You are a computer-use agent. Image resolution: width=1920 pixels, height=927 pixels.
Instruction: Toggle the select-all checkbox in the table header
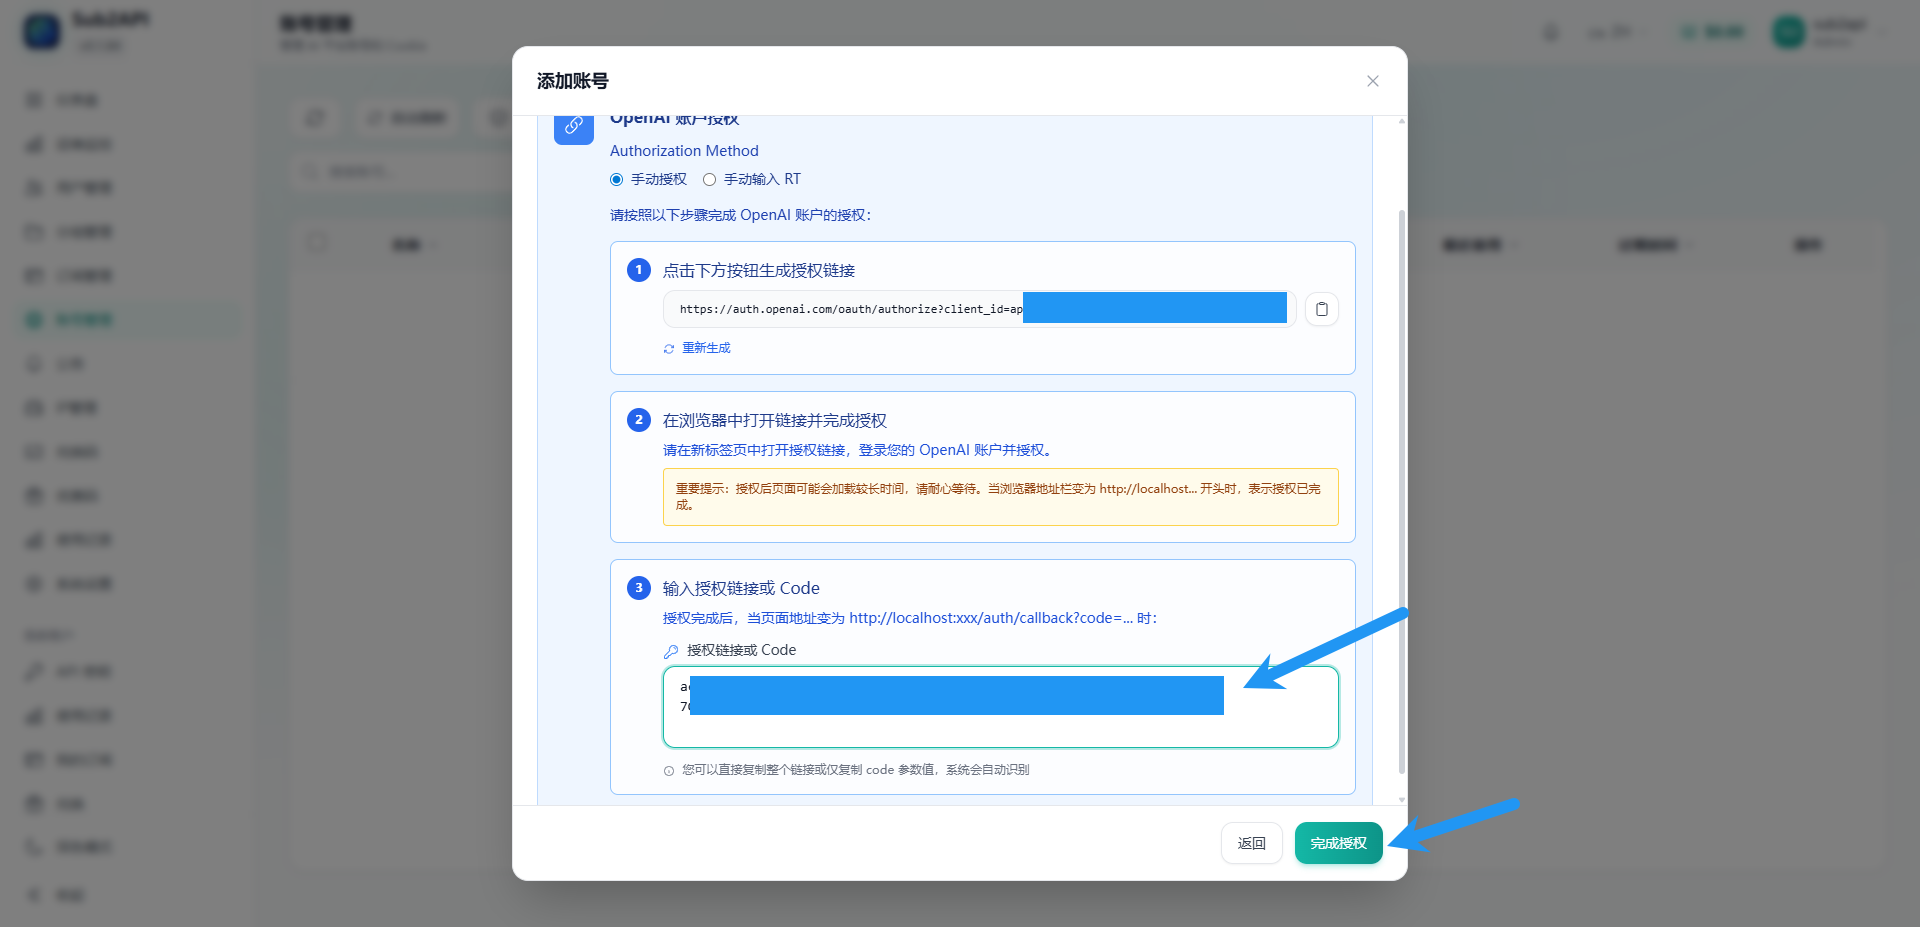(318, 243)
